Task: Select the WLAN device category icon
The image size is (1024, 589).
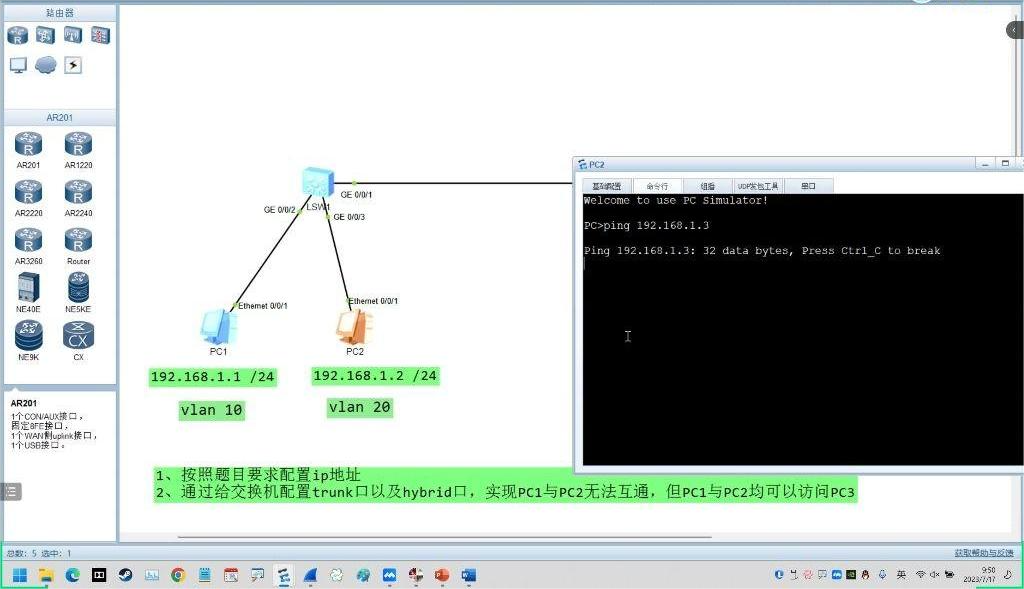Action: tap(72, 35)
